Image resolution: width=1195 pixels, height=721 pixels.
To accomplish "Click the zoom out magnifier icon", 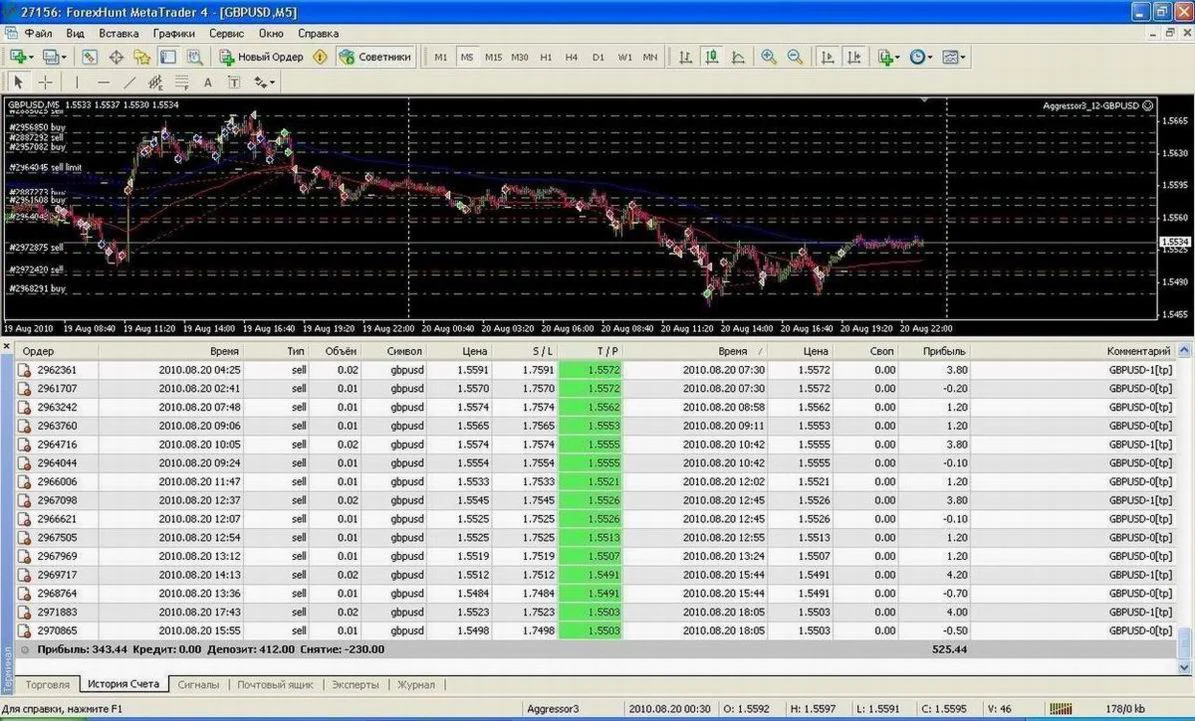I will click(795, 57).
